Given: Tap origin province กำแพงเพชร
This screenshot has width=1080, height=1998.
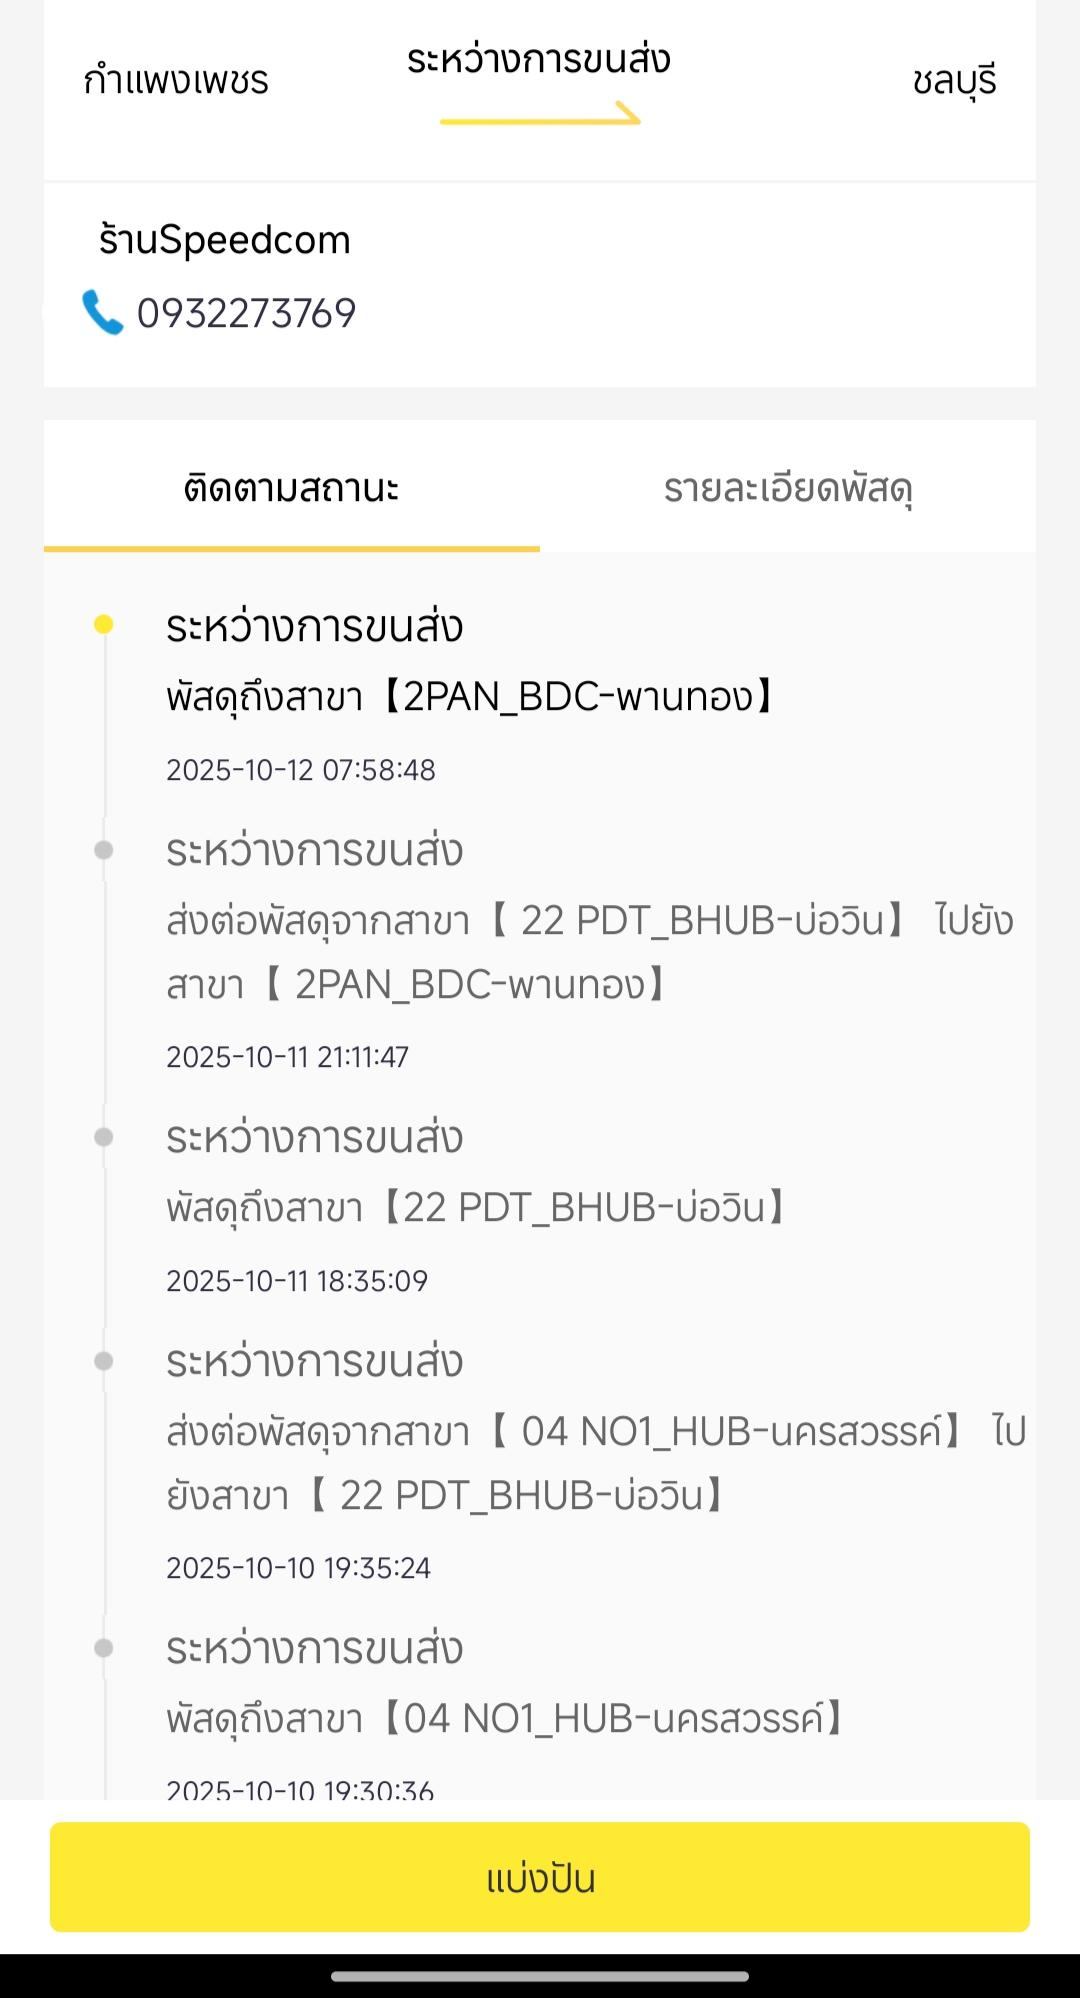Looking at the screenshot, I should point(176,80).
